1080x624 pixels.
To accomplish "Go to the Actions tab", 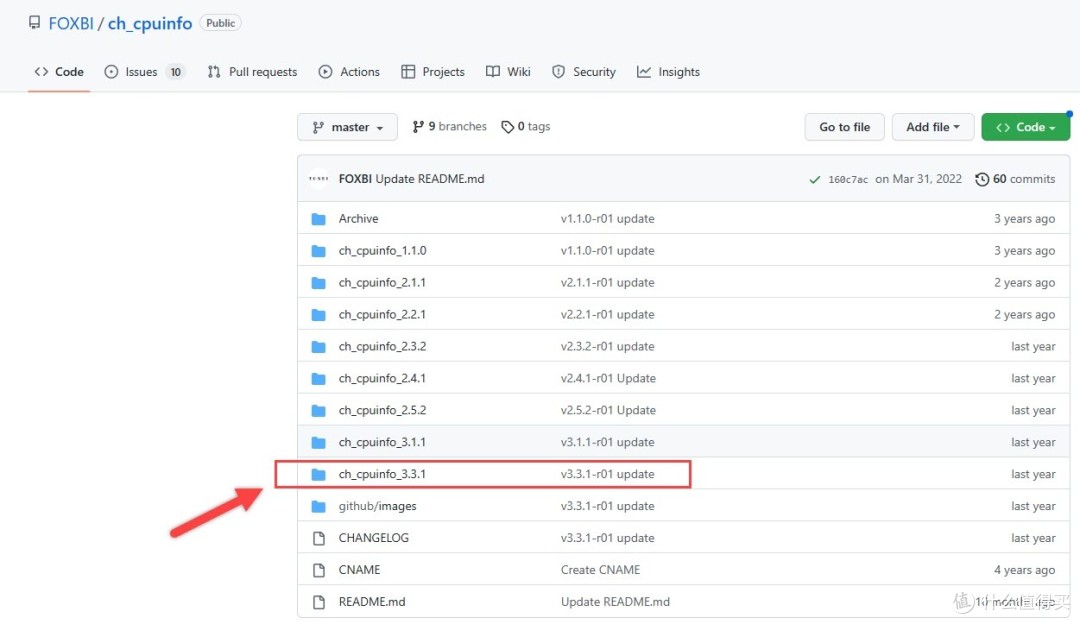I will click(349, 72).
